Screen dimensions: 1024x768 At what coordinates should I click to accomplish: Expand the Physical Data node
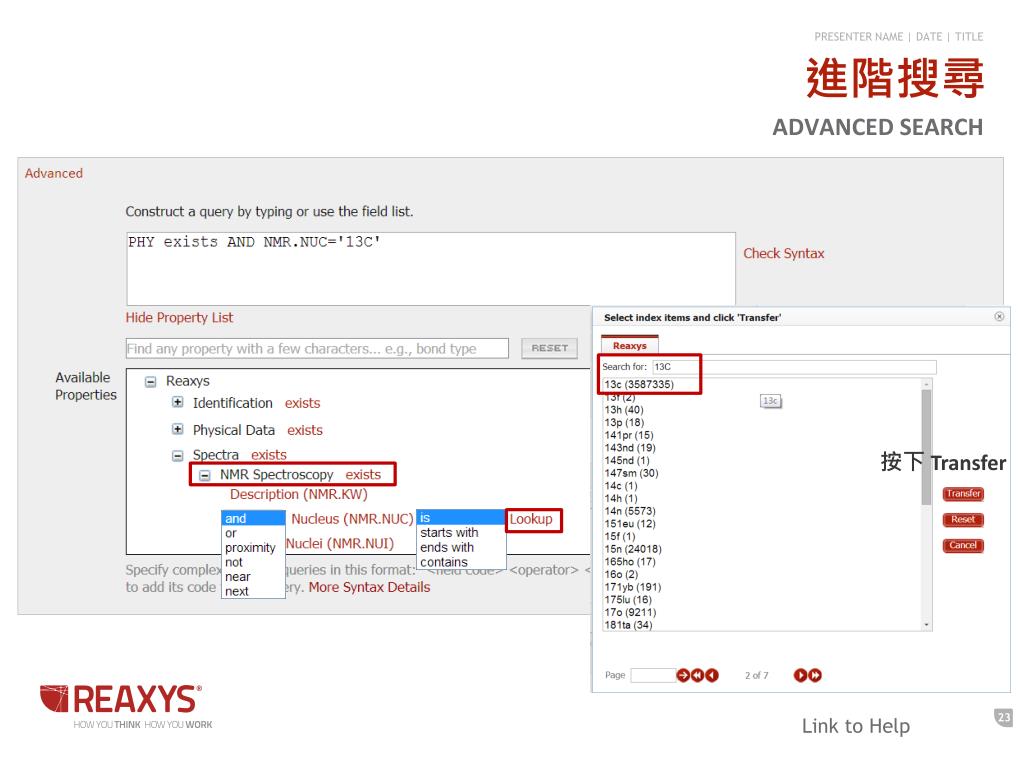point(178,429)
